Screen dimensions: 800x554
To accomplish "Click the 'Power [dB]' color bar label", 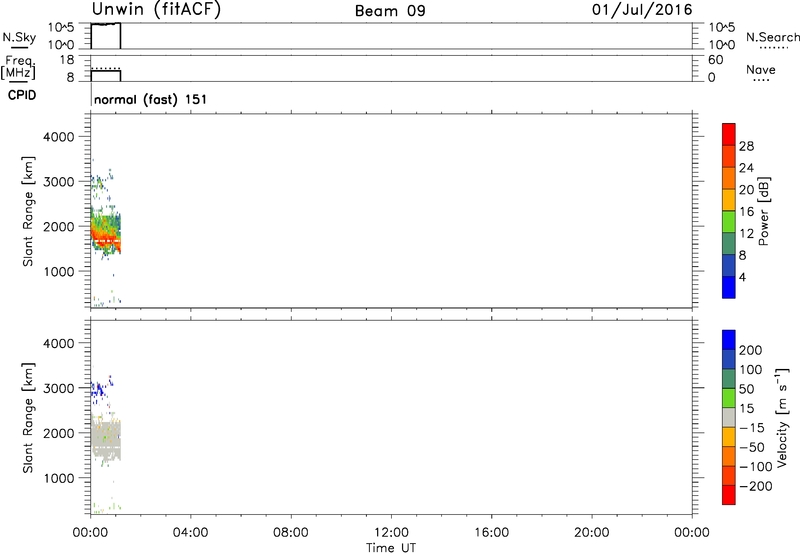I will click(x=763, y=211).
